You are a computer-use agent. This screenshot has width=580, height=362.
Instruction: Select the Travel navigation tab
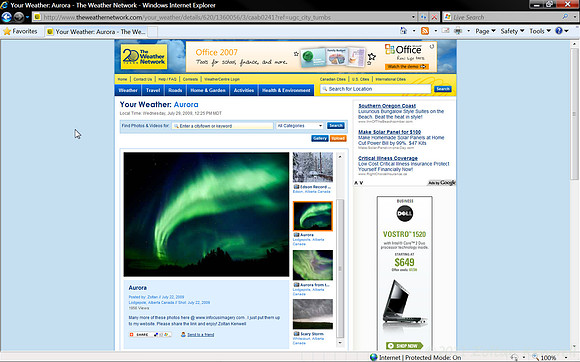153,90
